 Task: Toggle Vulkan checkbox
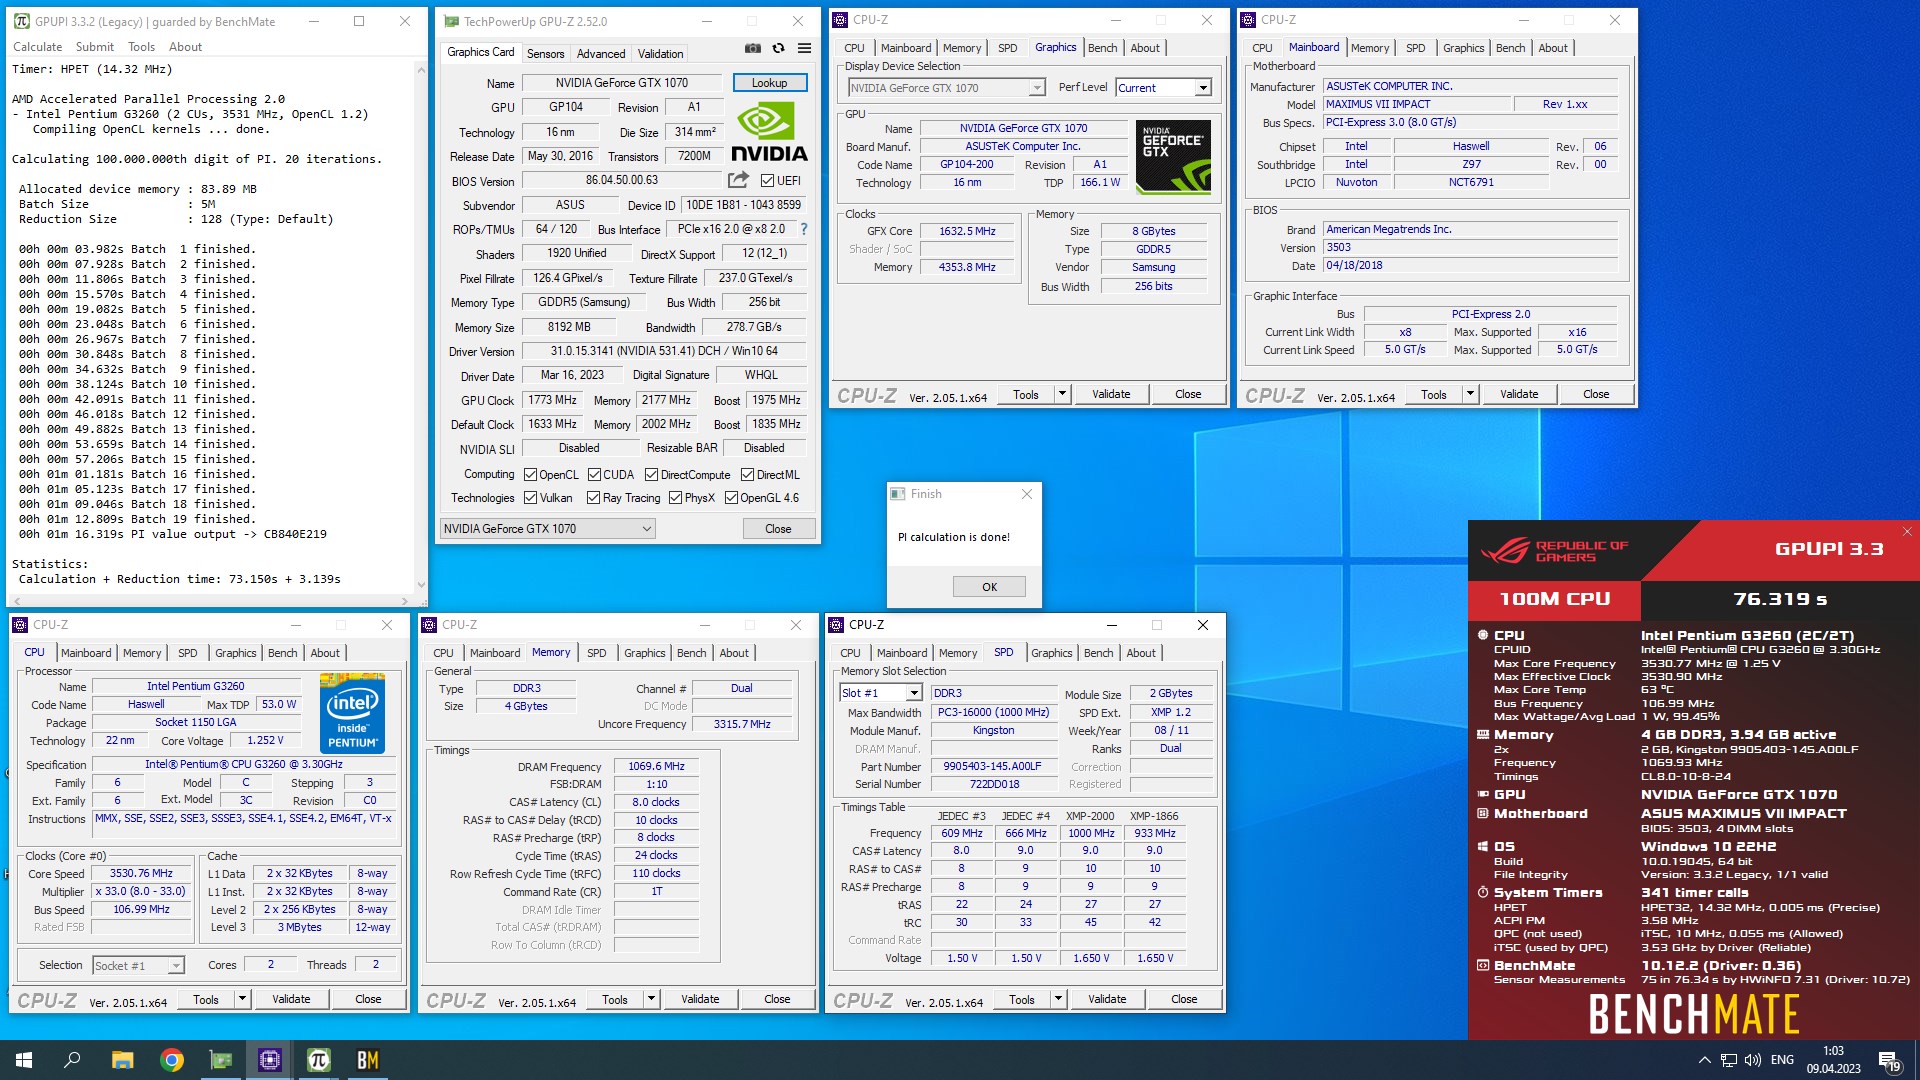tap(531, 498)
